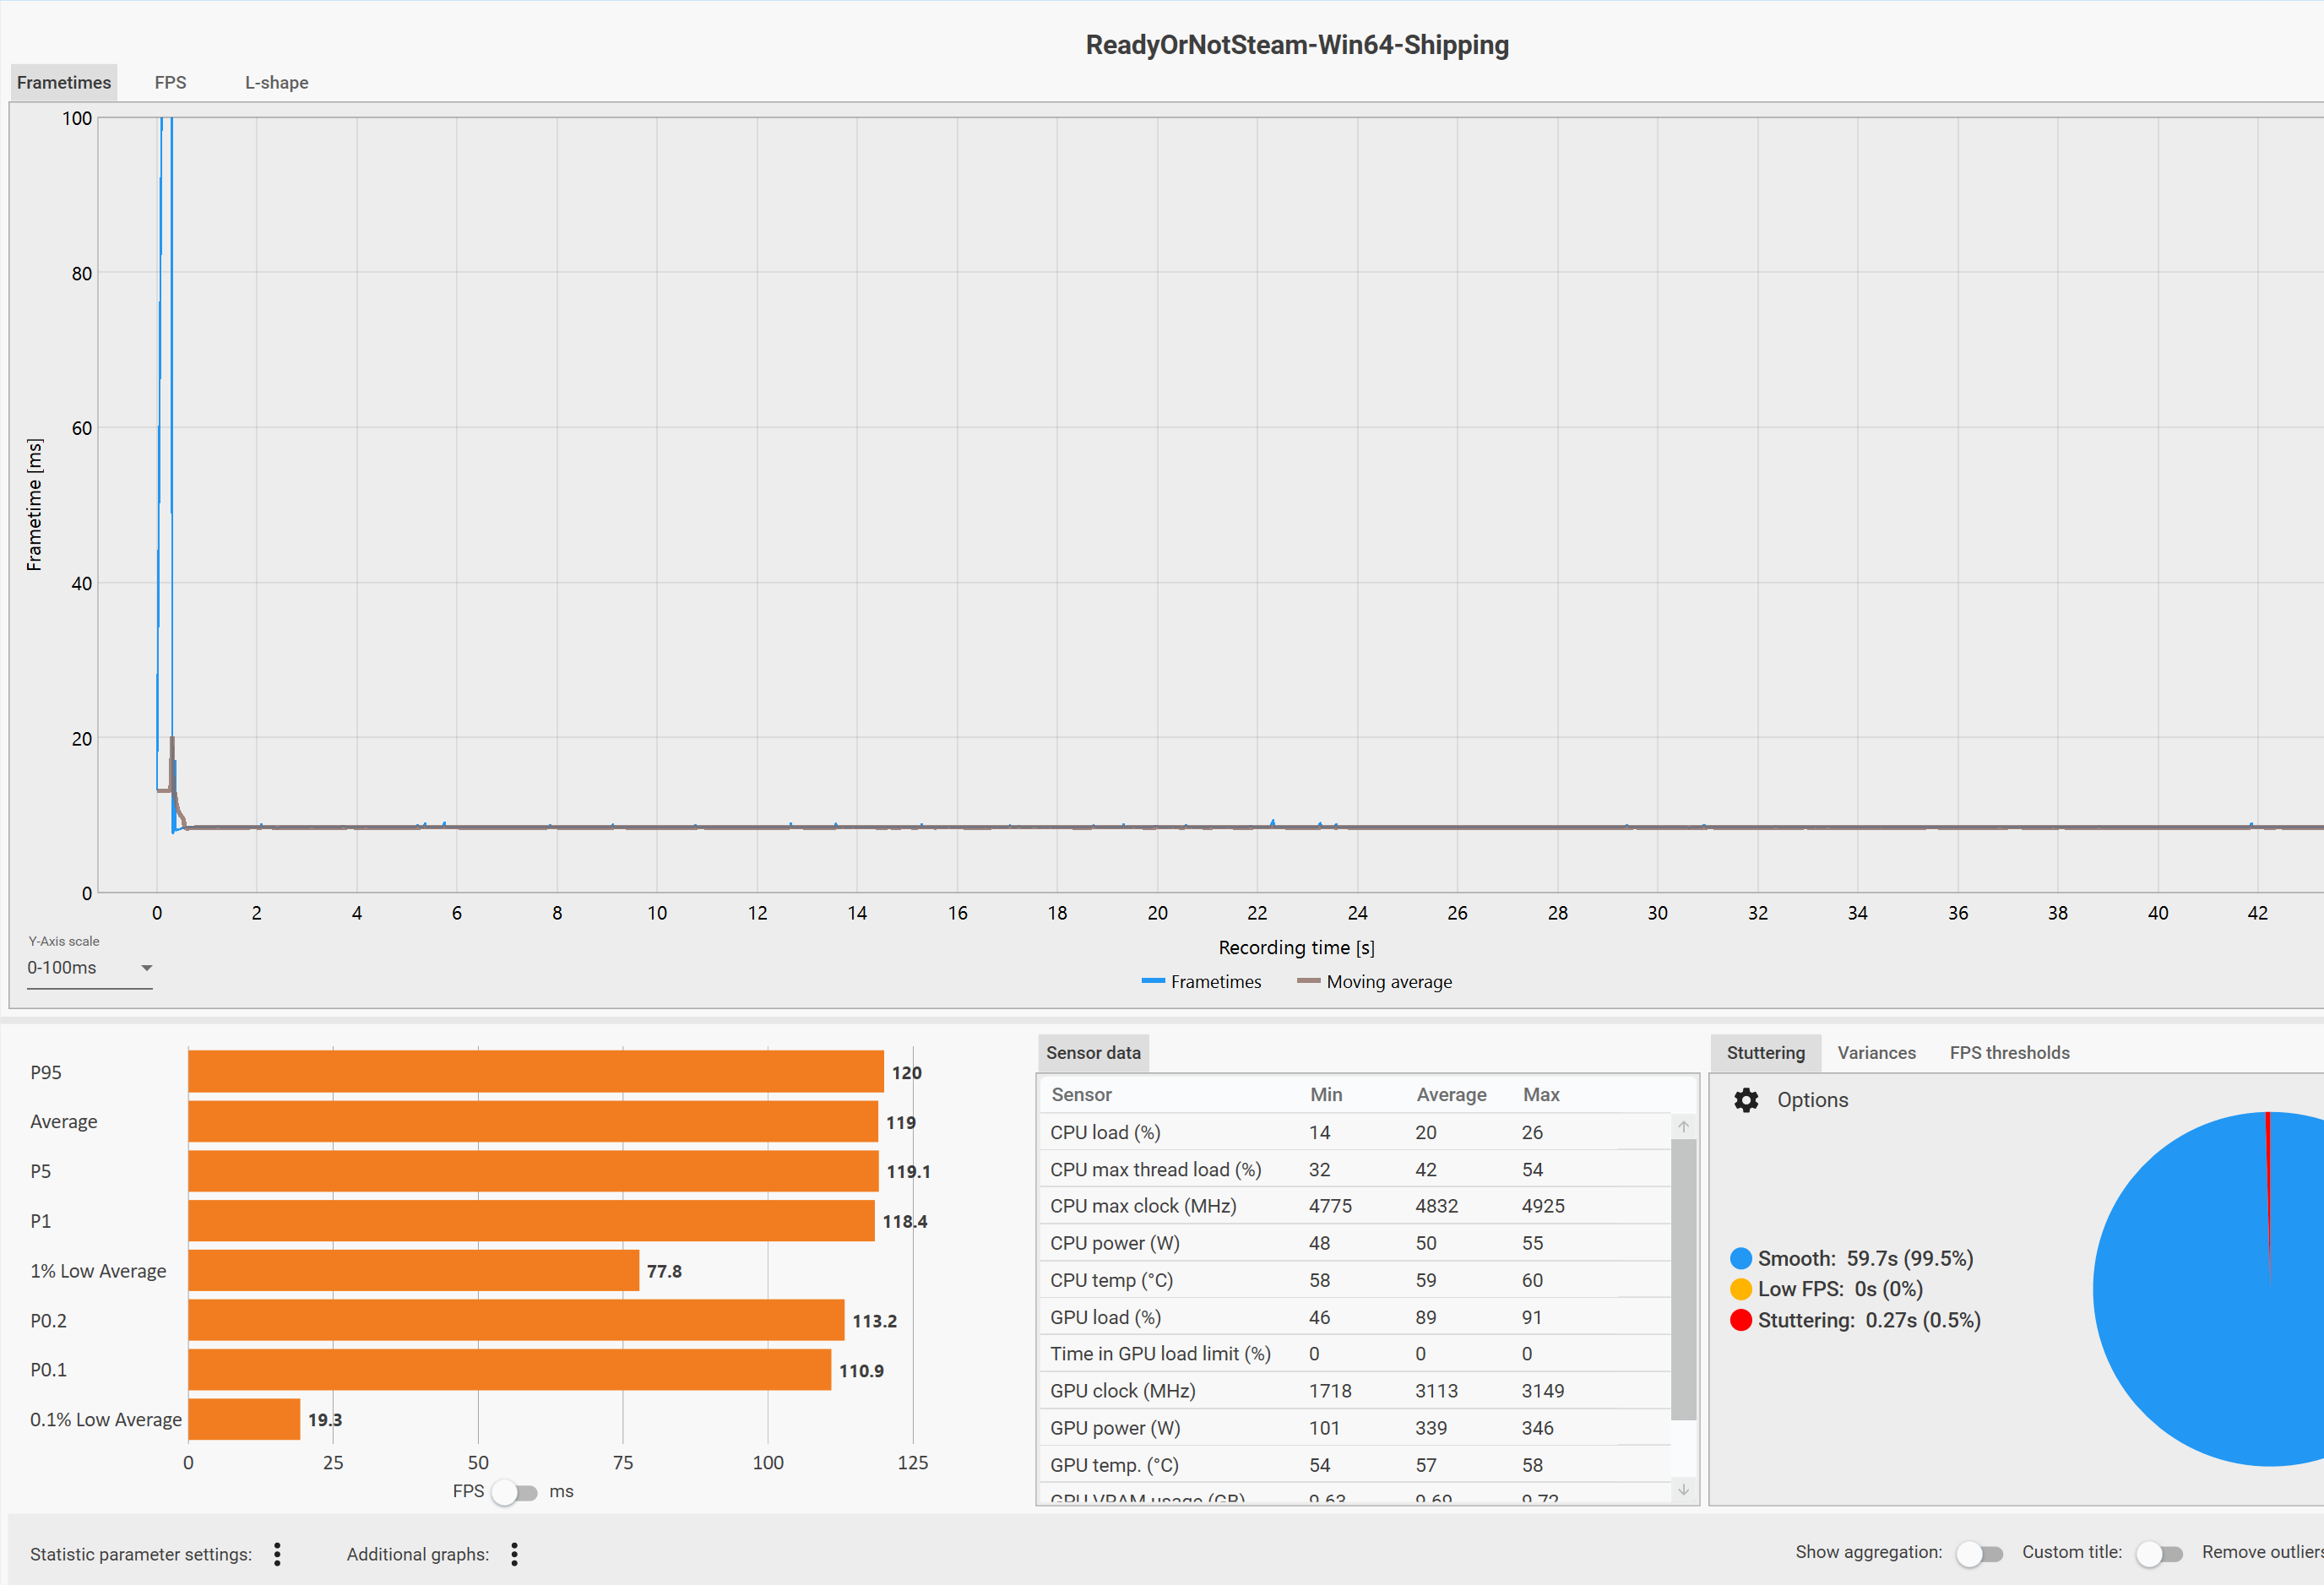Open Y-Axis scale 0-100ms dropdown
The image size is (2324, 1585).
click(89, 968)
